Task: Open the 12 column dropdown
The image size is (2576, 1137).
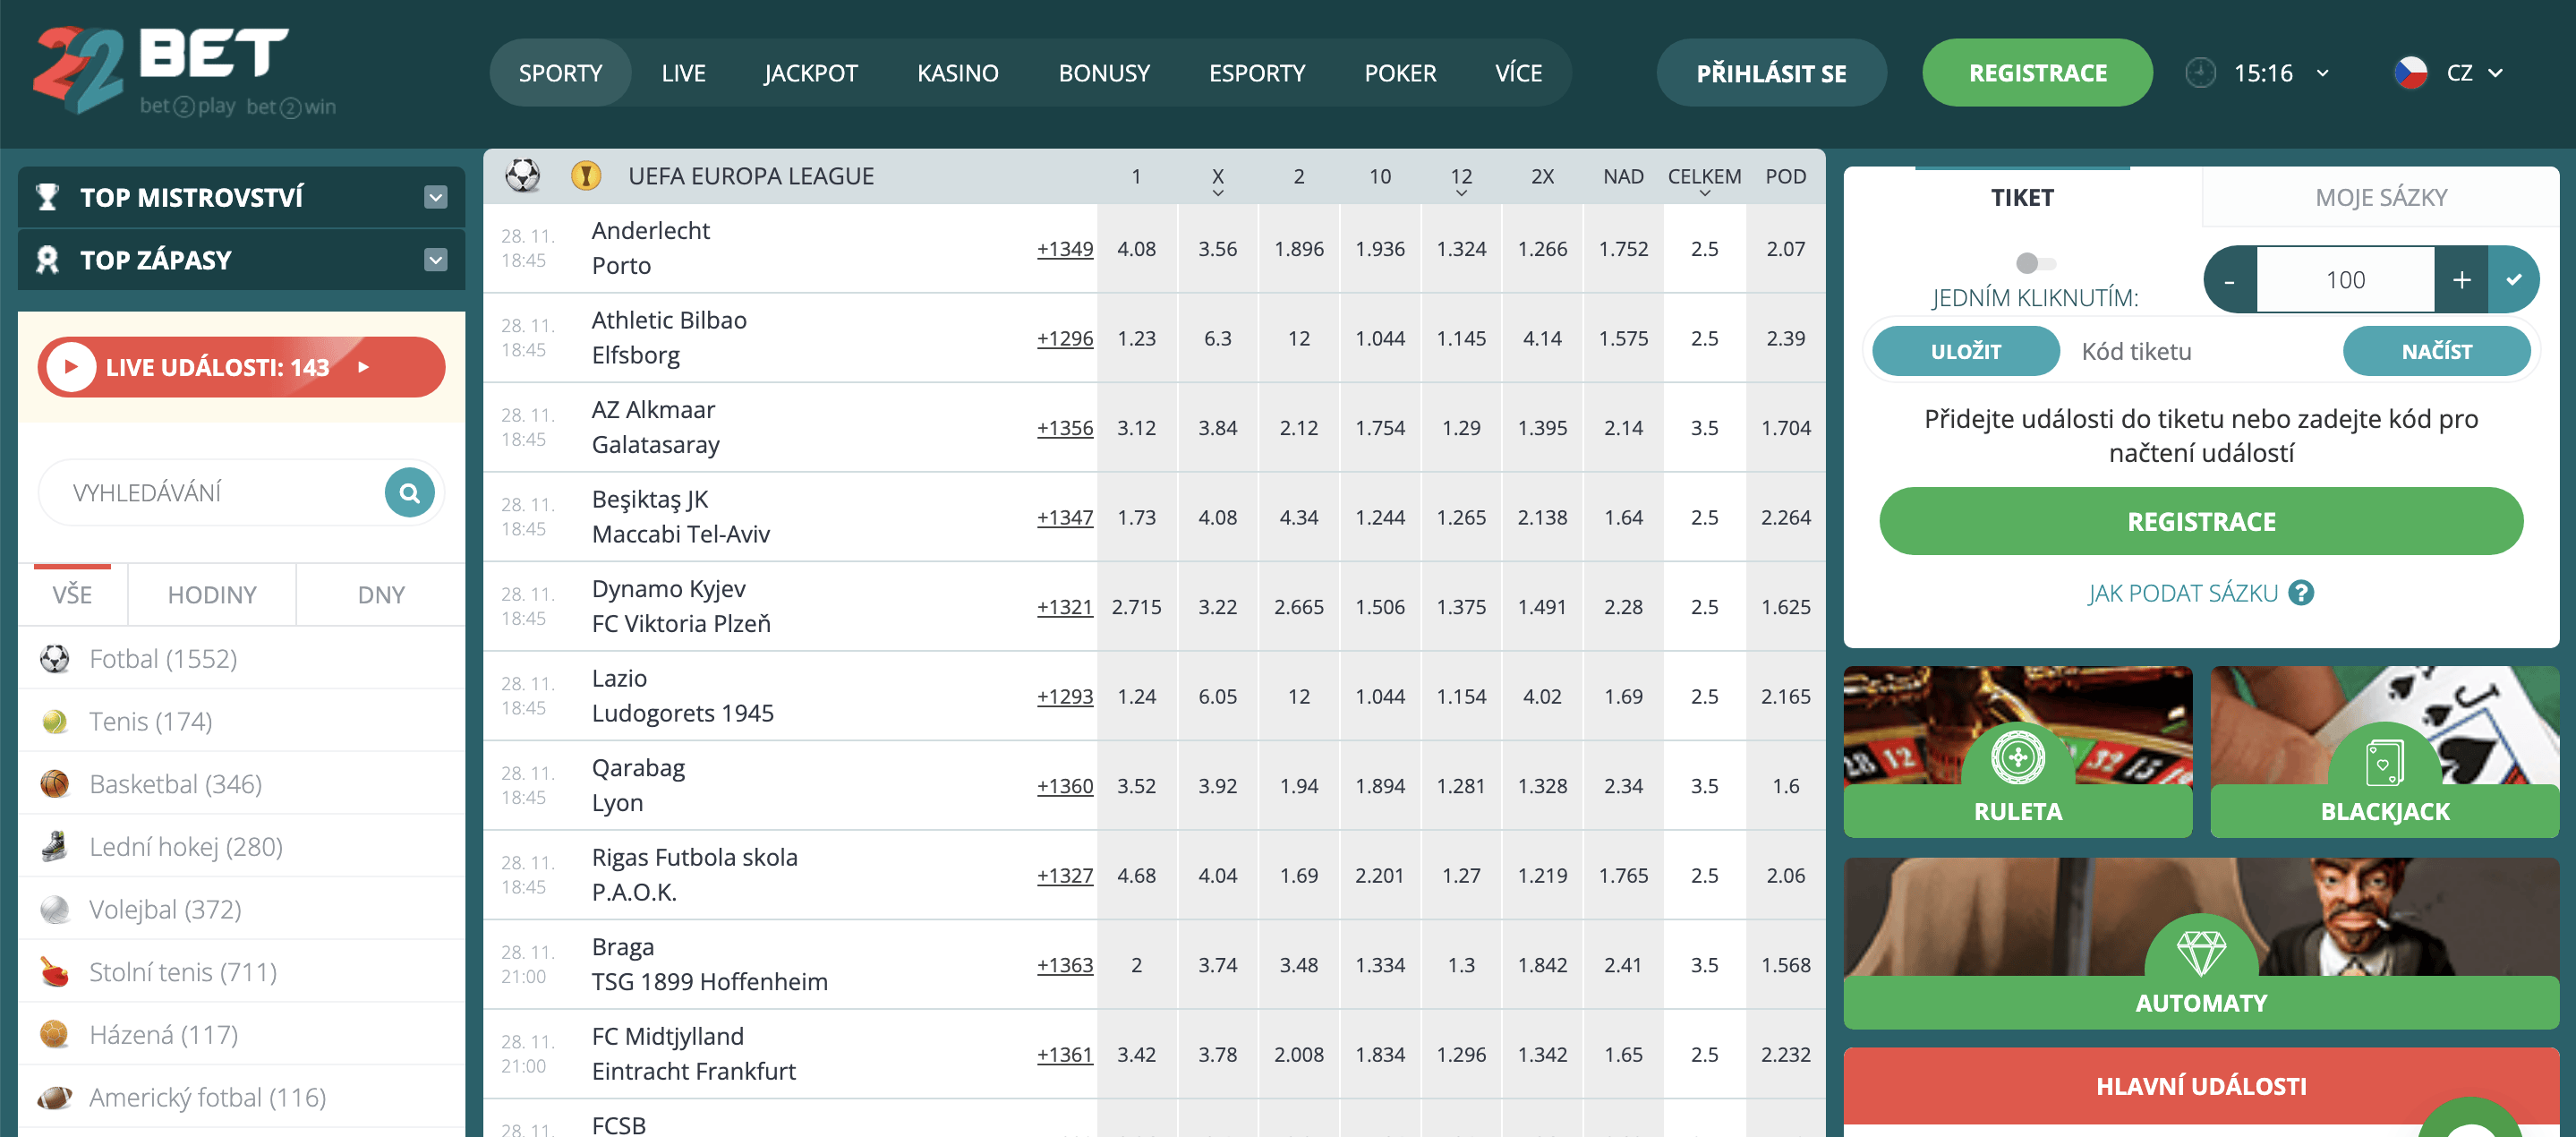Action: click(x=1461, y=193)
